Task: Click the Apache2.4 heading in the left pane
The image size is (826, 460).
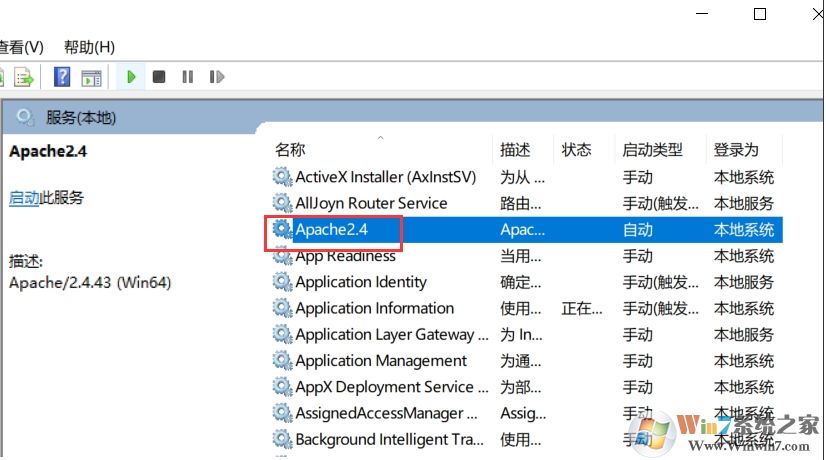Action: [x=48, y=151]
